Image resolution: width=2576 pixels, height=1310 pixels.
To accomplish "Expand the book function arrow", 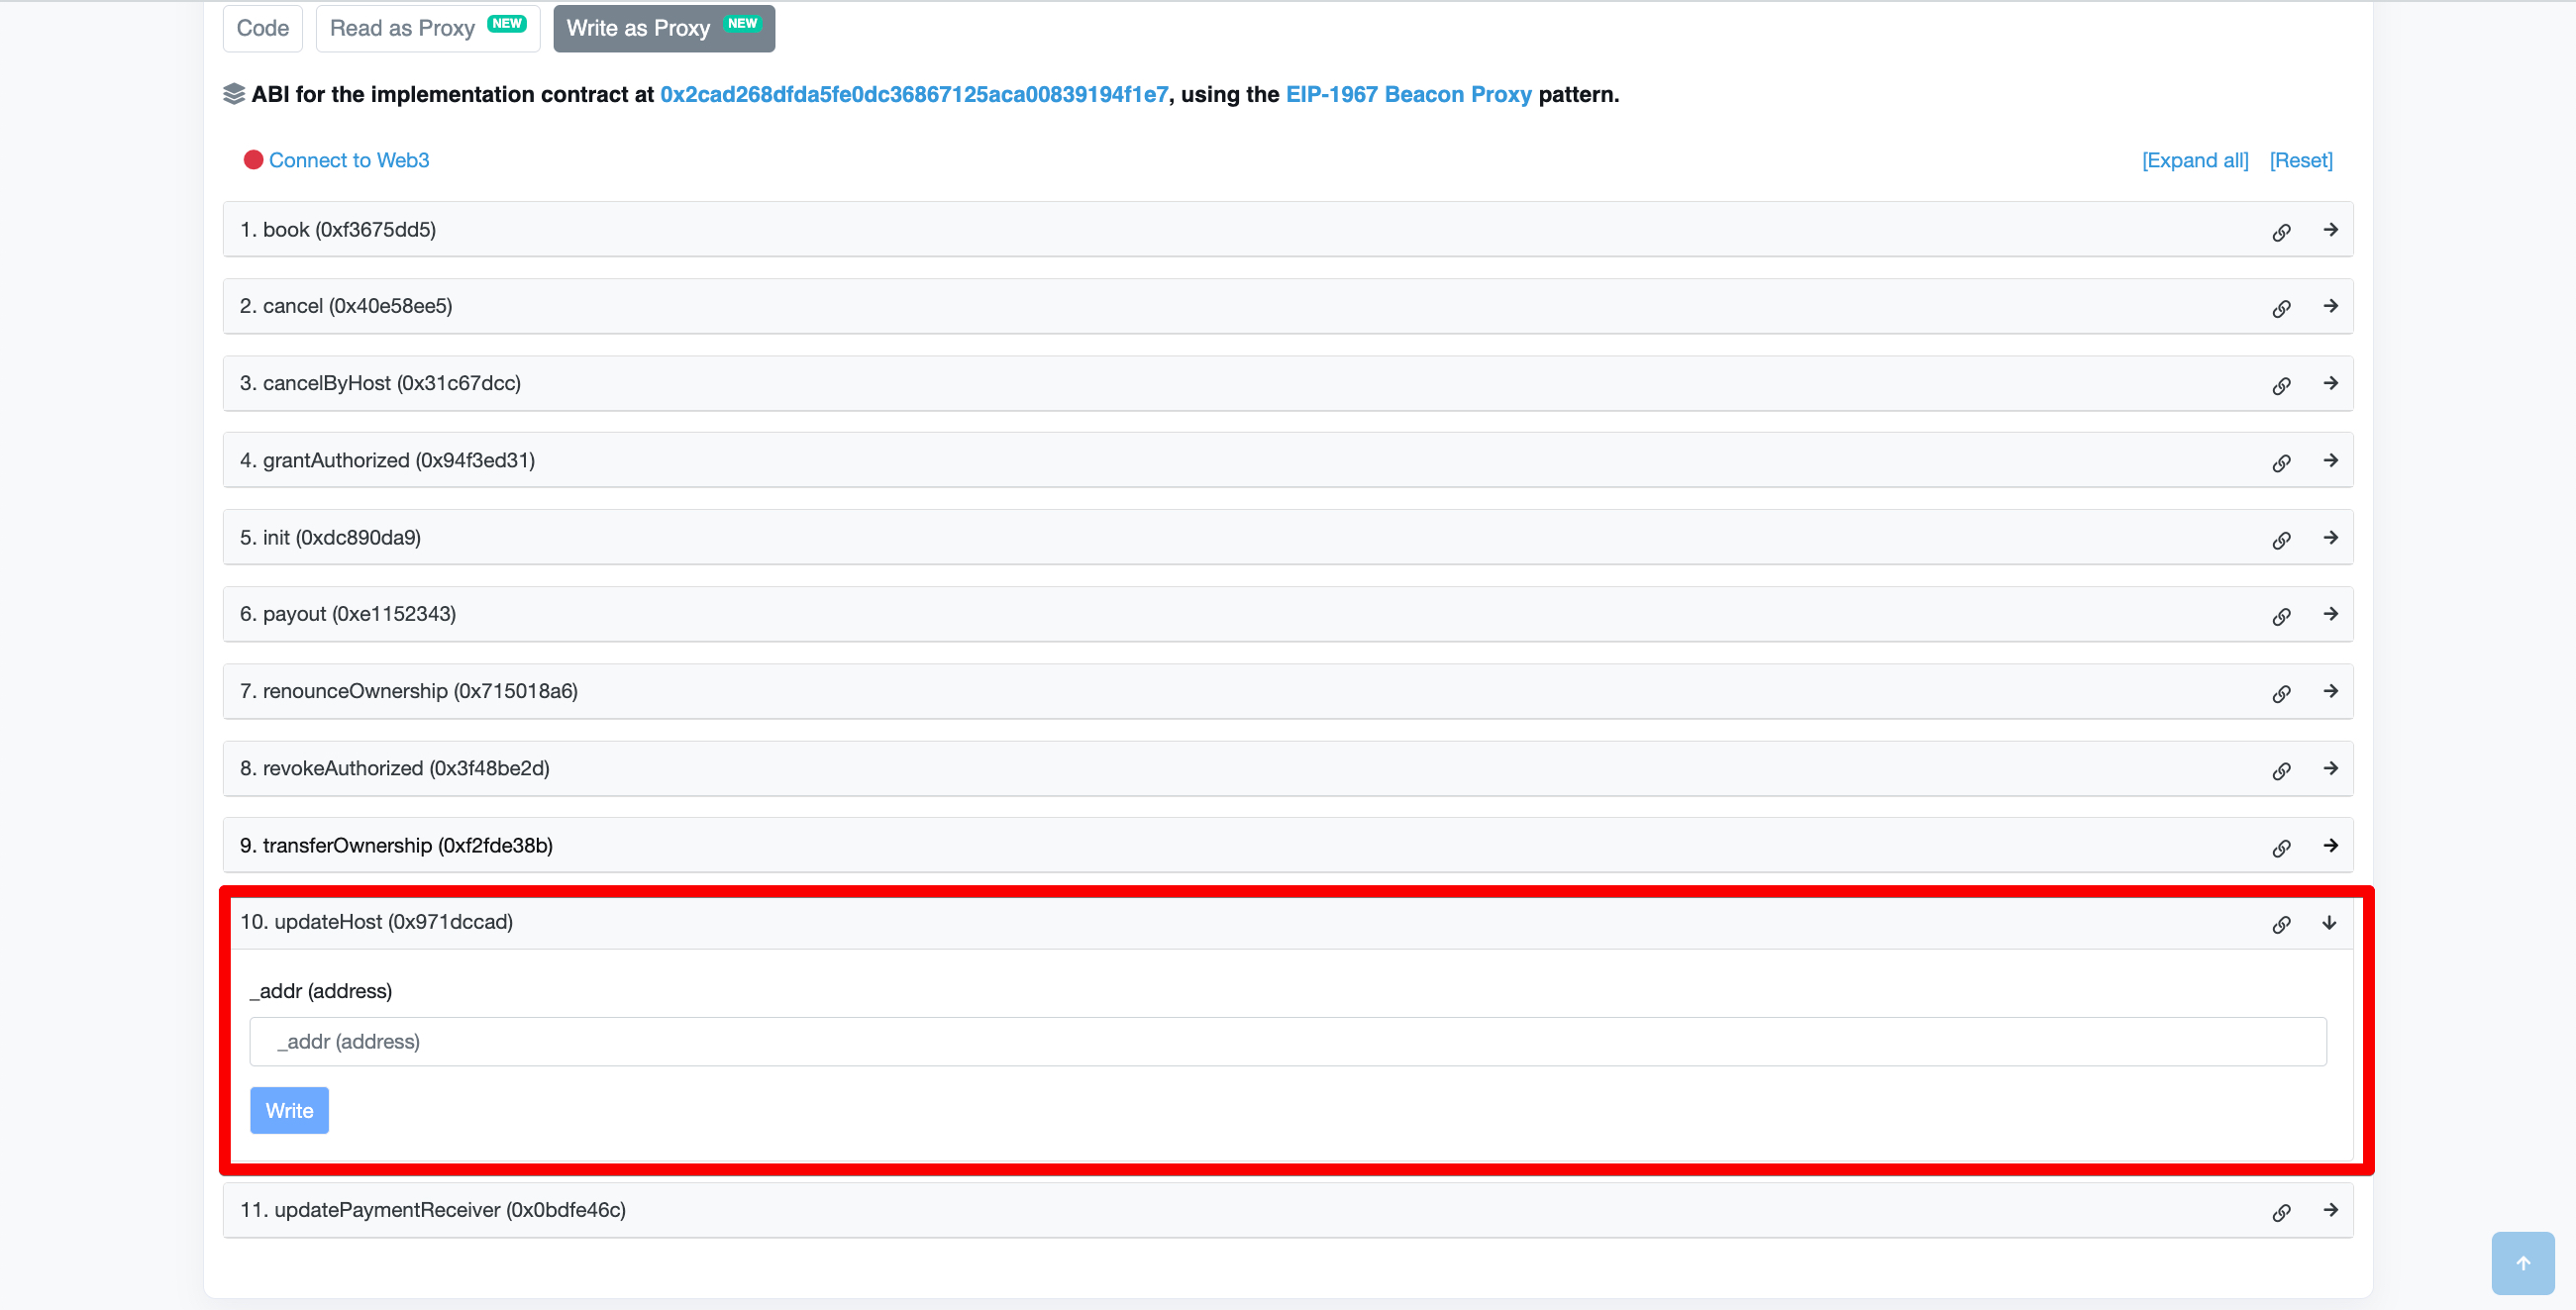I will point(2330,229).
